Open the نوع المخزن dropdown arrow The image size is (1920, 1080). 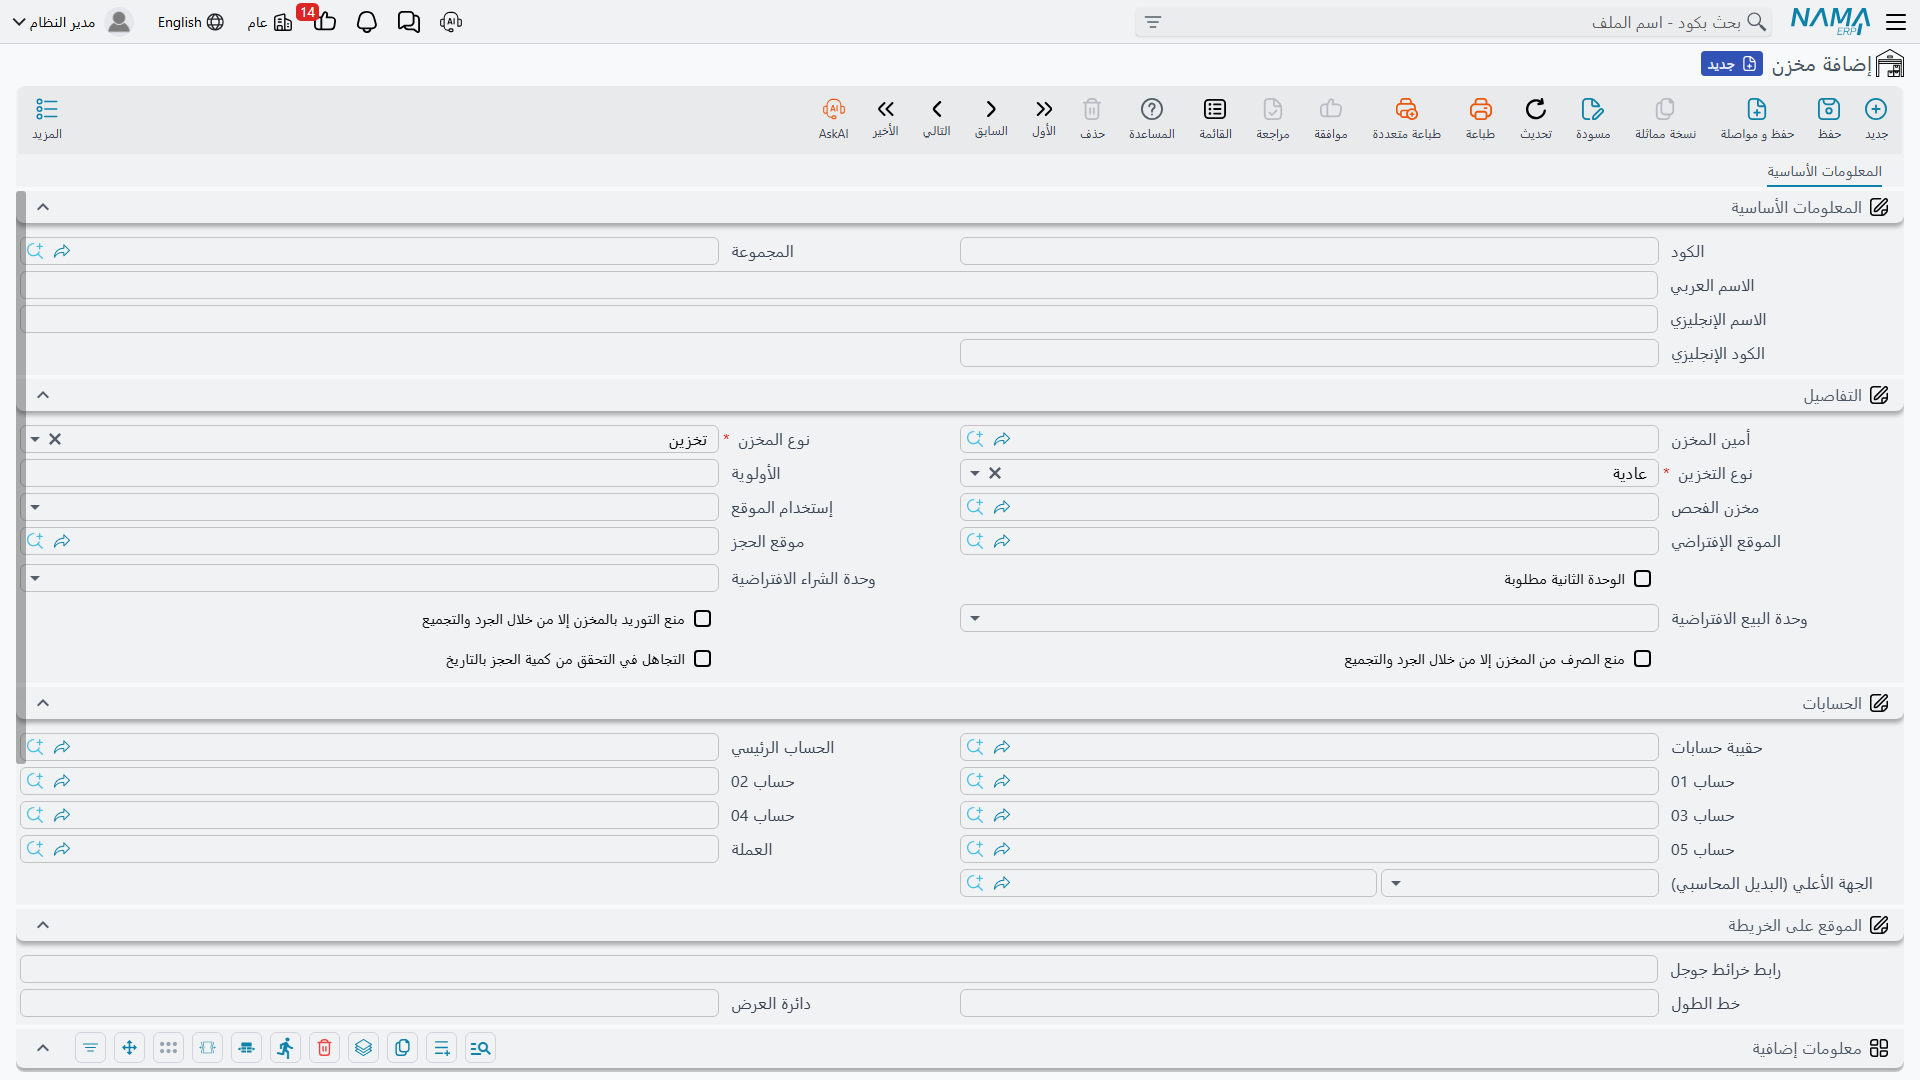point(35,440)
